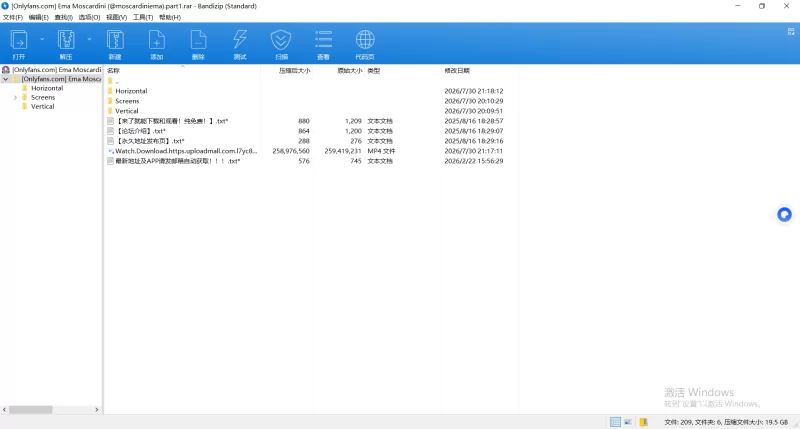Screen dimensions: 800x429
Task: Sort by compressed size (压缩后大小) column header
Action: pos(294,70)
